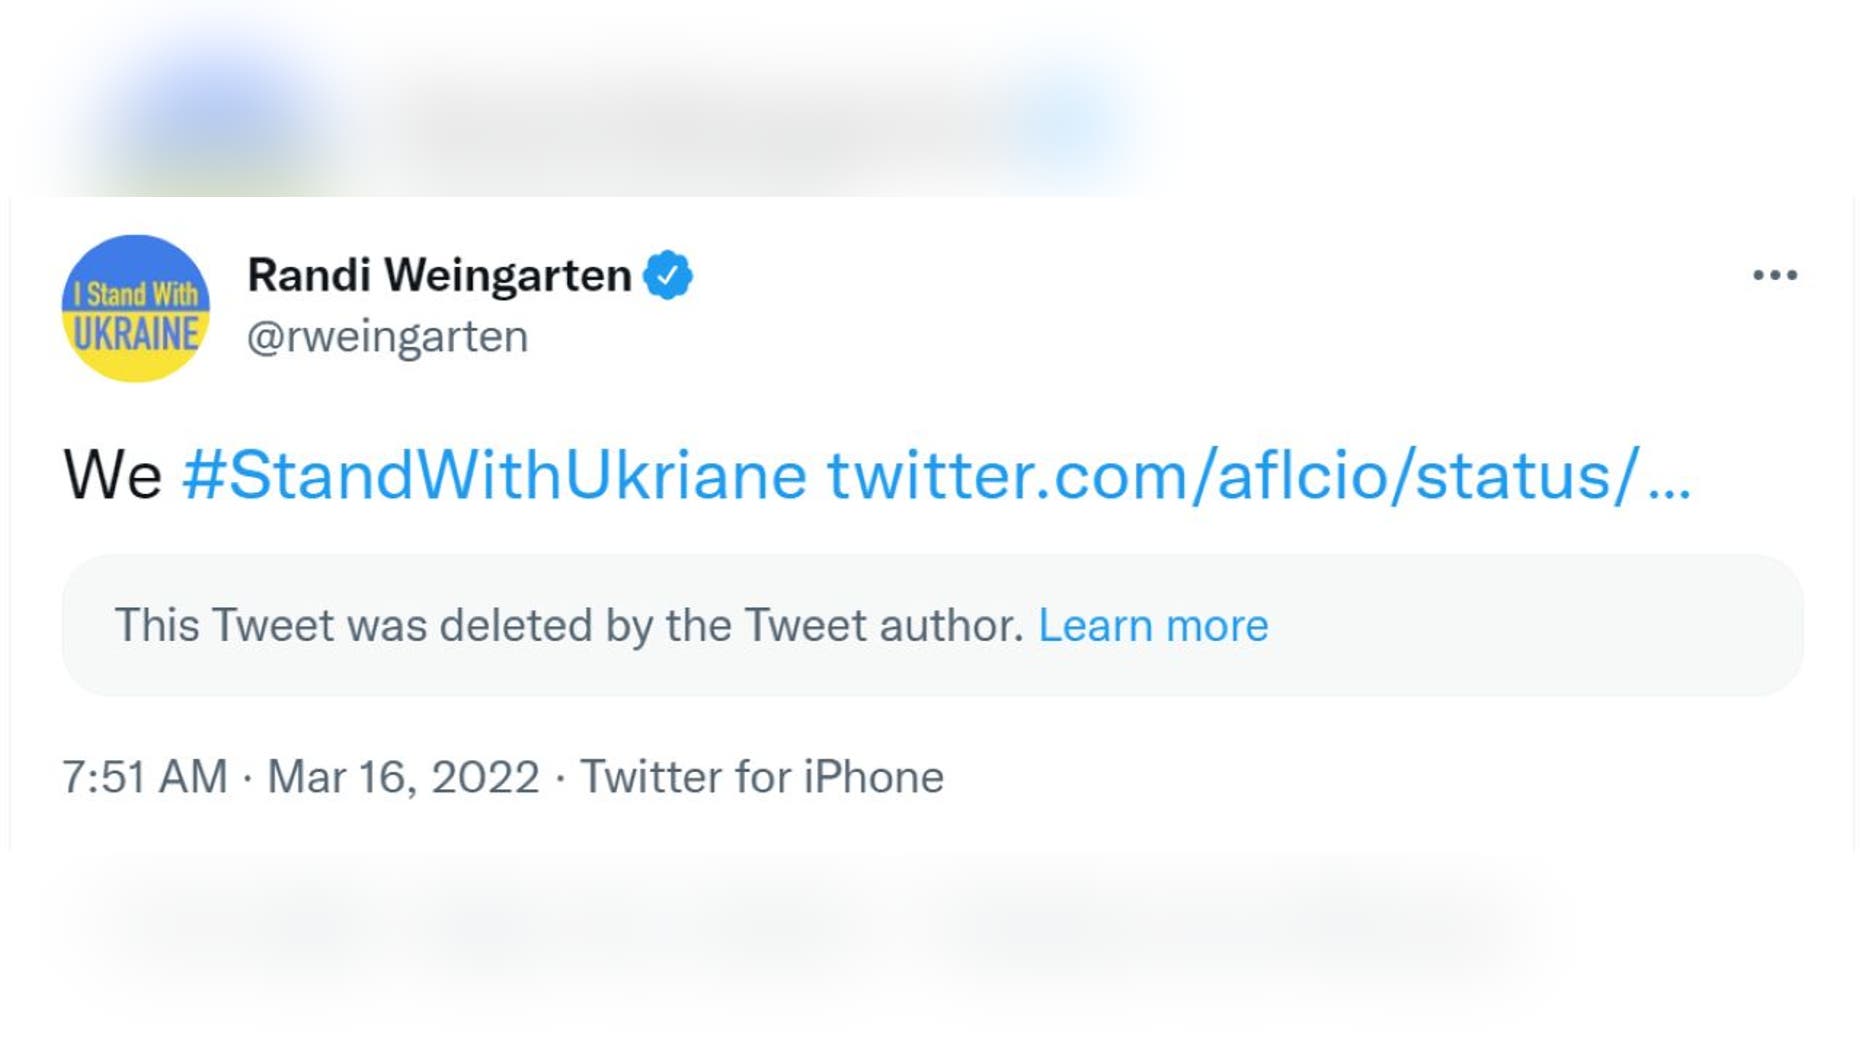Screen dimensions: 1862x1048
Task: Select the ellipsis icon in the top corner
Action: coord(1775,276)
